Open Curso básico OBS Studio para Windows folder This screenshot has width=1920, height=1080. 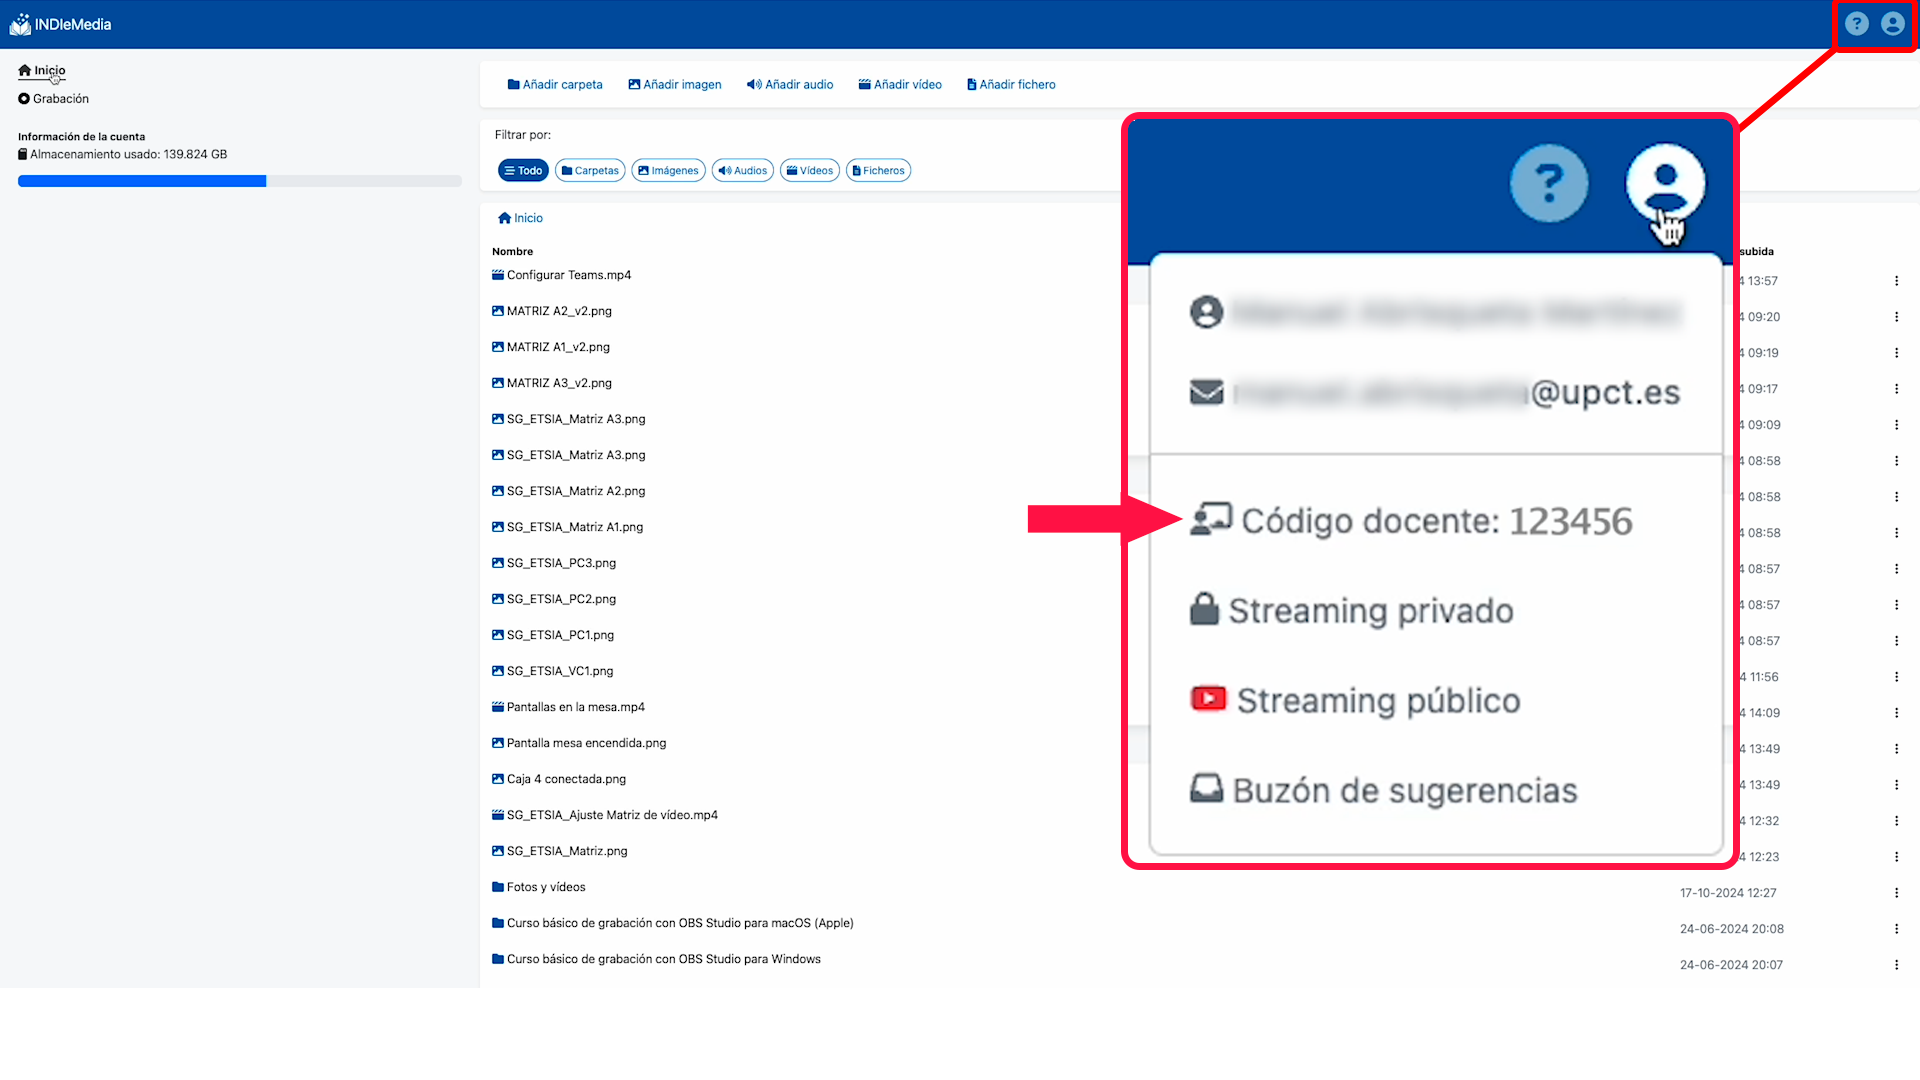(x=656, y=959)
